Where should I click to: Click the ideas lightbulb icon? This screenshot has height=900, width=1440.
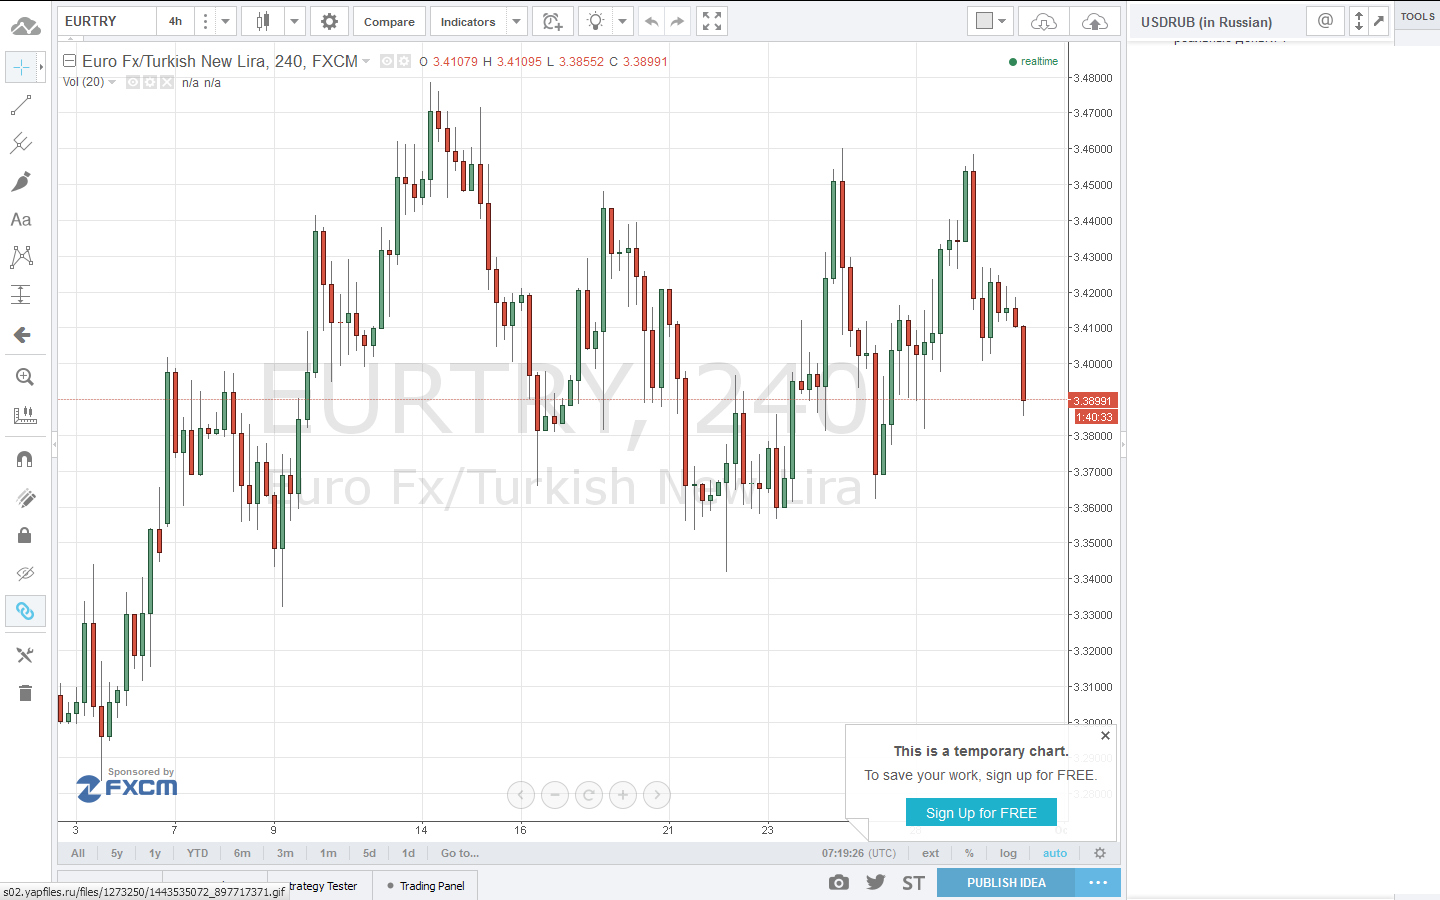point(596,21)
